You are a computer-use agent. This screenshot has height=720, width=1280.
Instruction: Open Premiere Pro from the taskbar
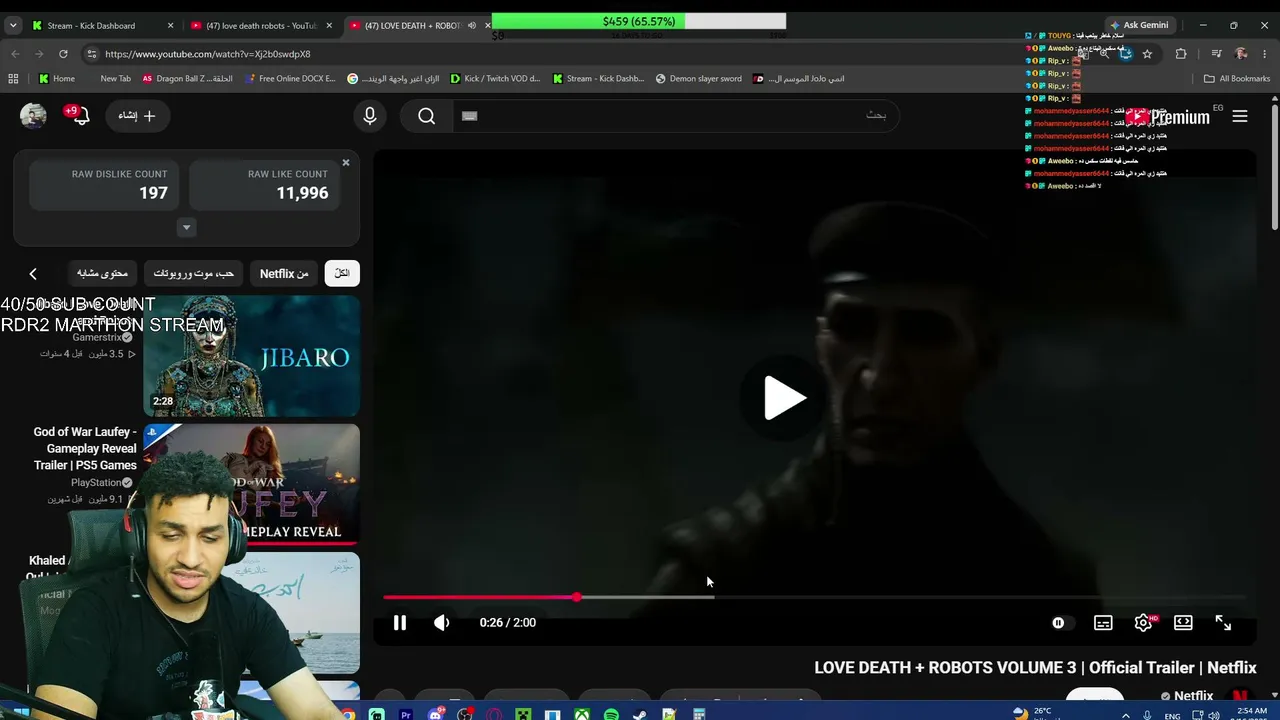(x=406, y=715)
